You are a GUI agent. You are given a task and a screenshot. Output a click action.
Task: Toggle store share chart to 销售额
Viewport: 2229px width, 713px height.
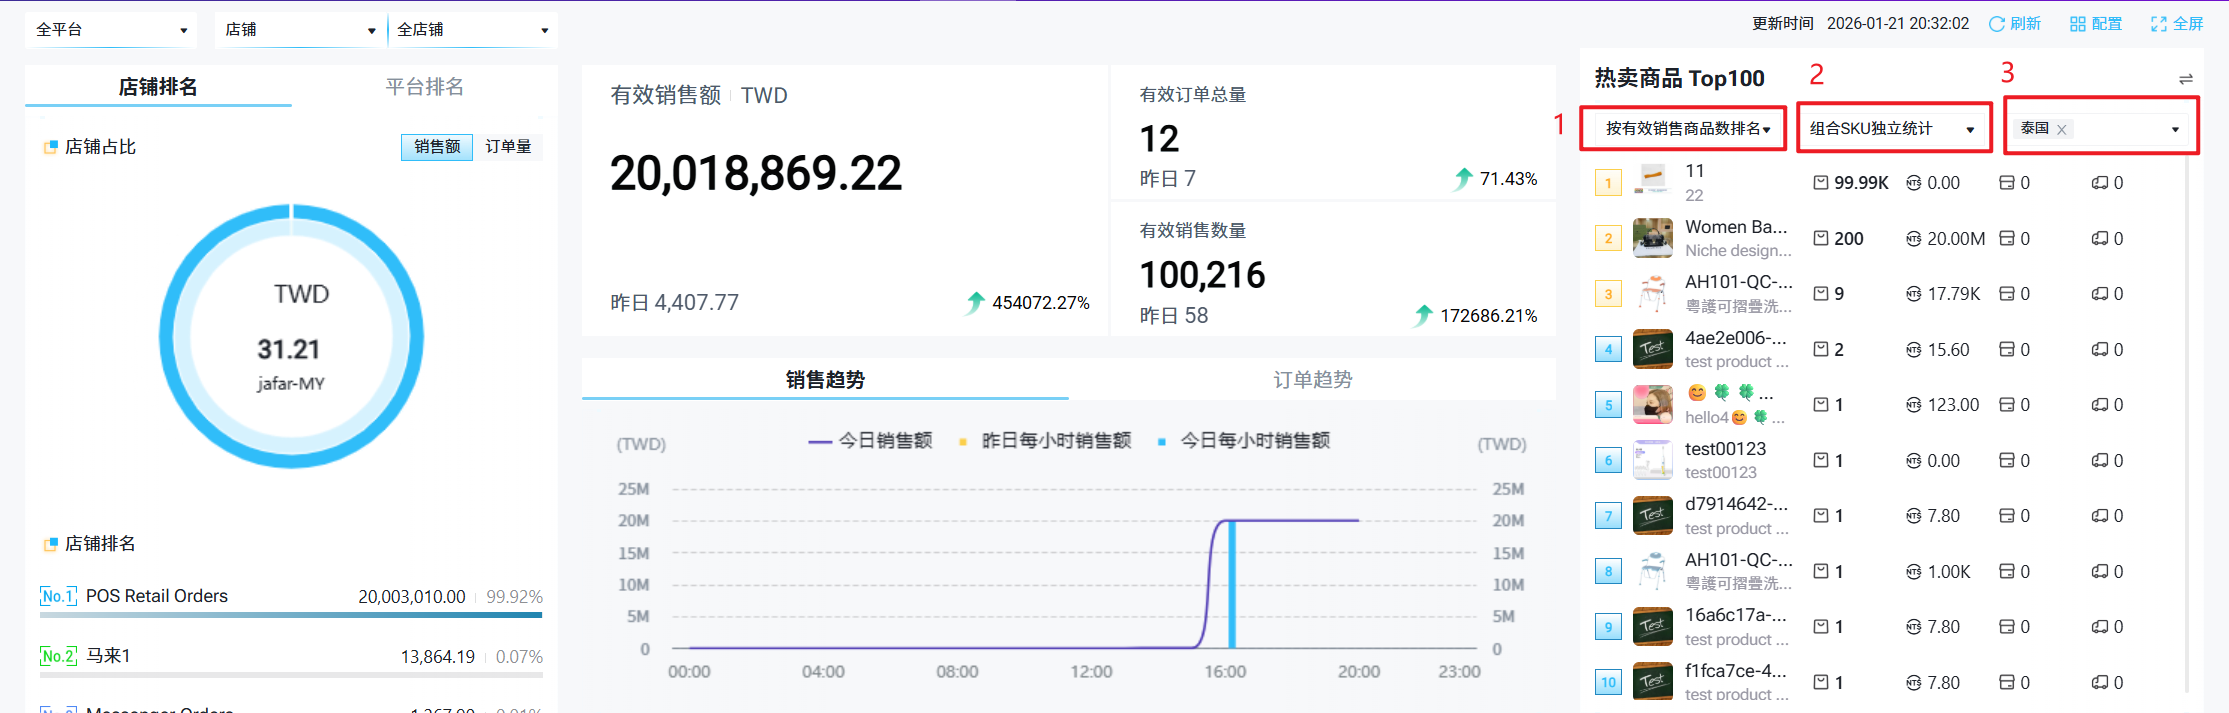tap(437, 147)
